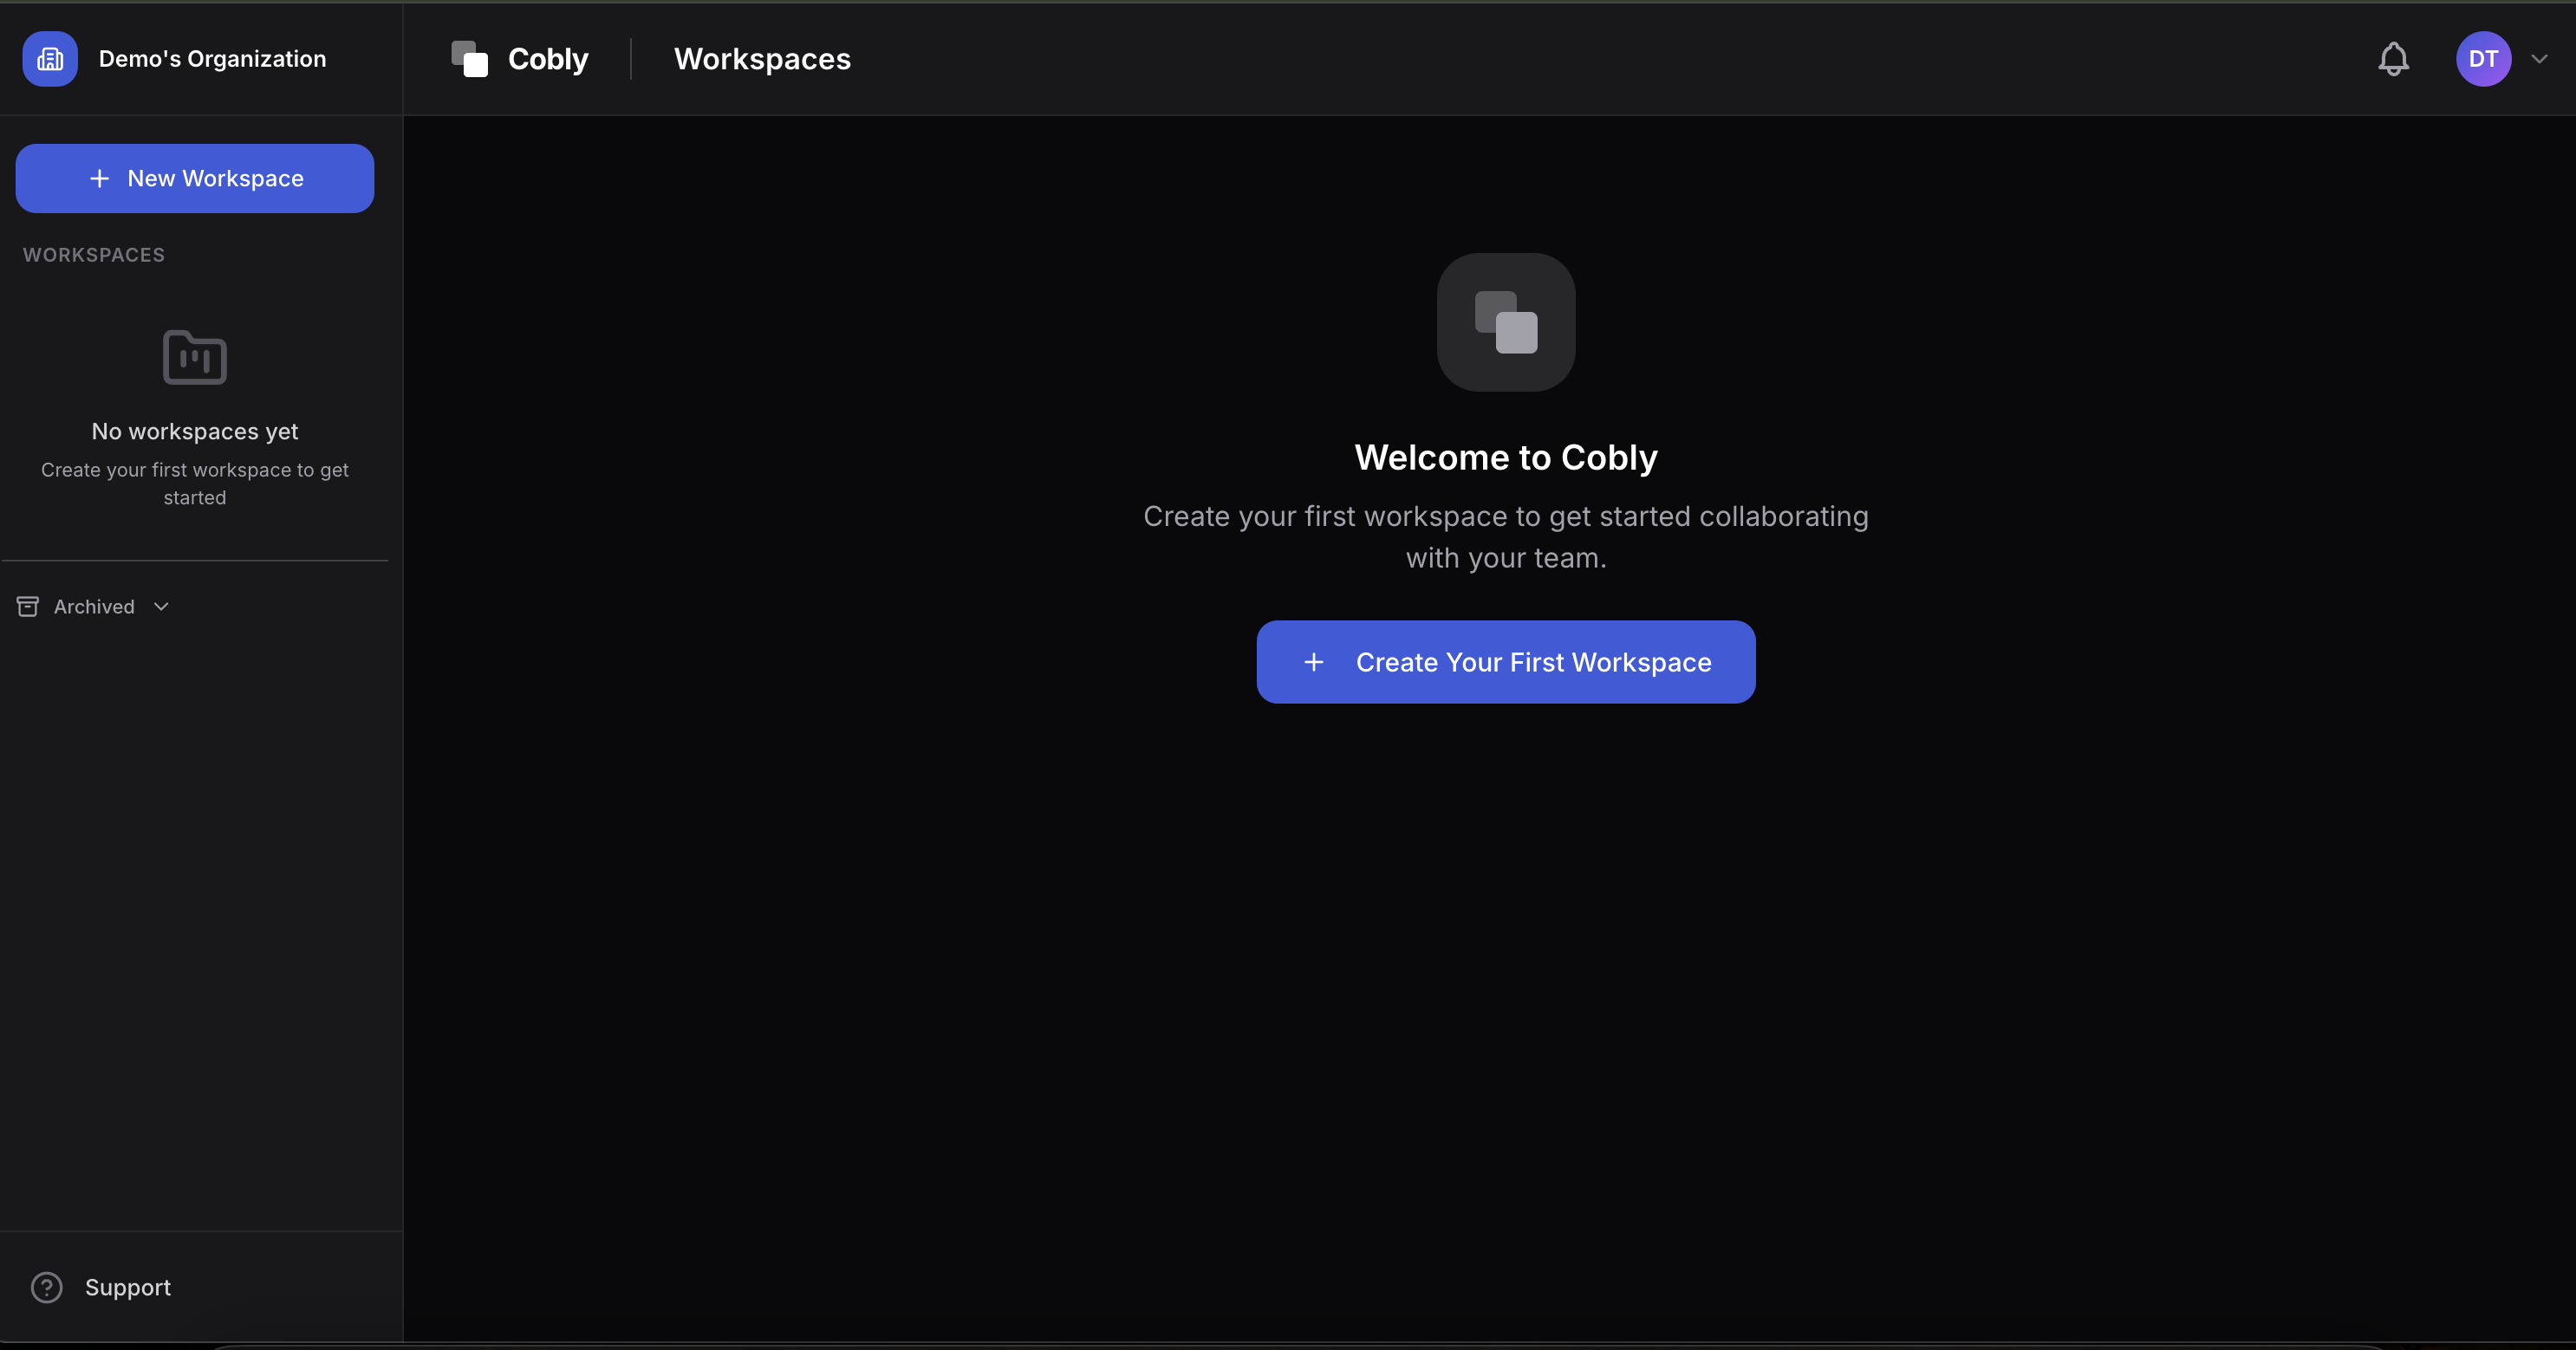The height and width of the screenshot is (1350, 2576).
Task: Open Support help icon
Action: [x=47, y=1287]
